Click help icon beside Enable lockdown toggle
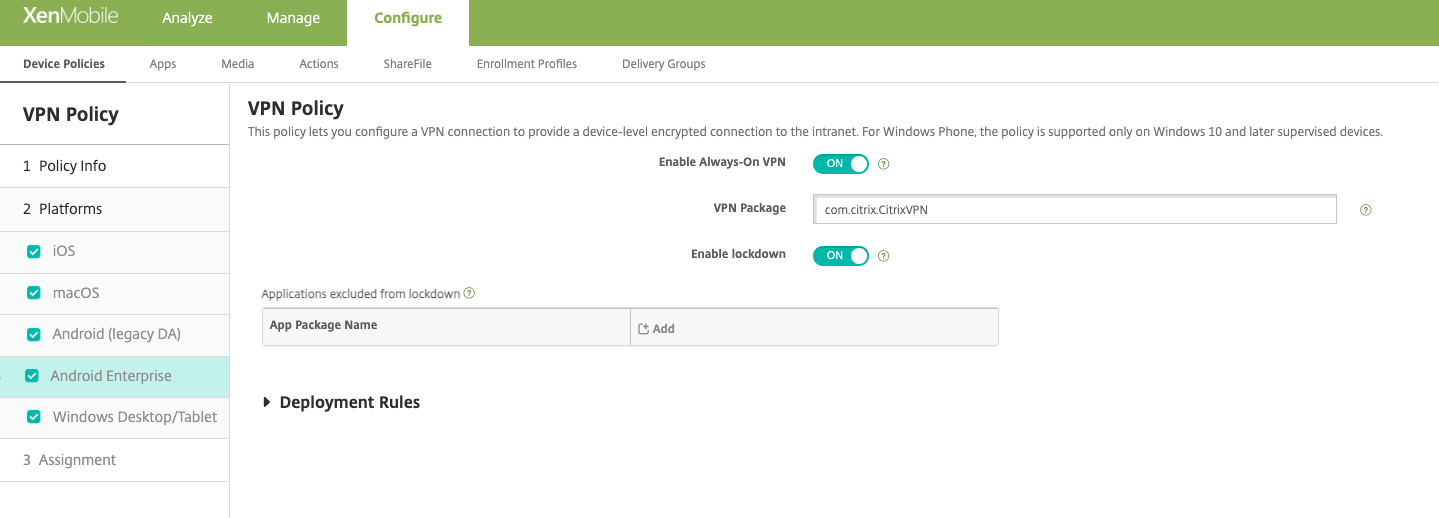Image resolution: width=1439 pixels, height=518 pixels. tap(884, 255)
